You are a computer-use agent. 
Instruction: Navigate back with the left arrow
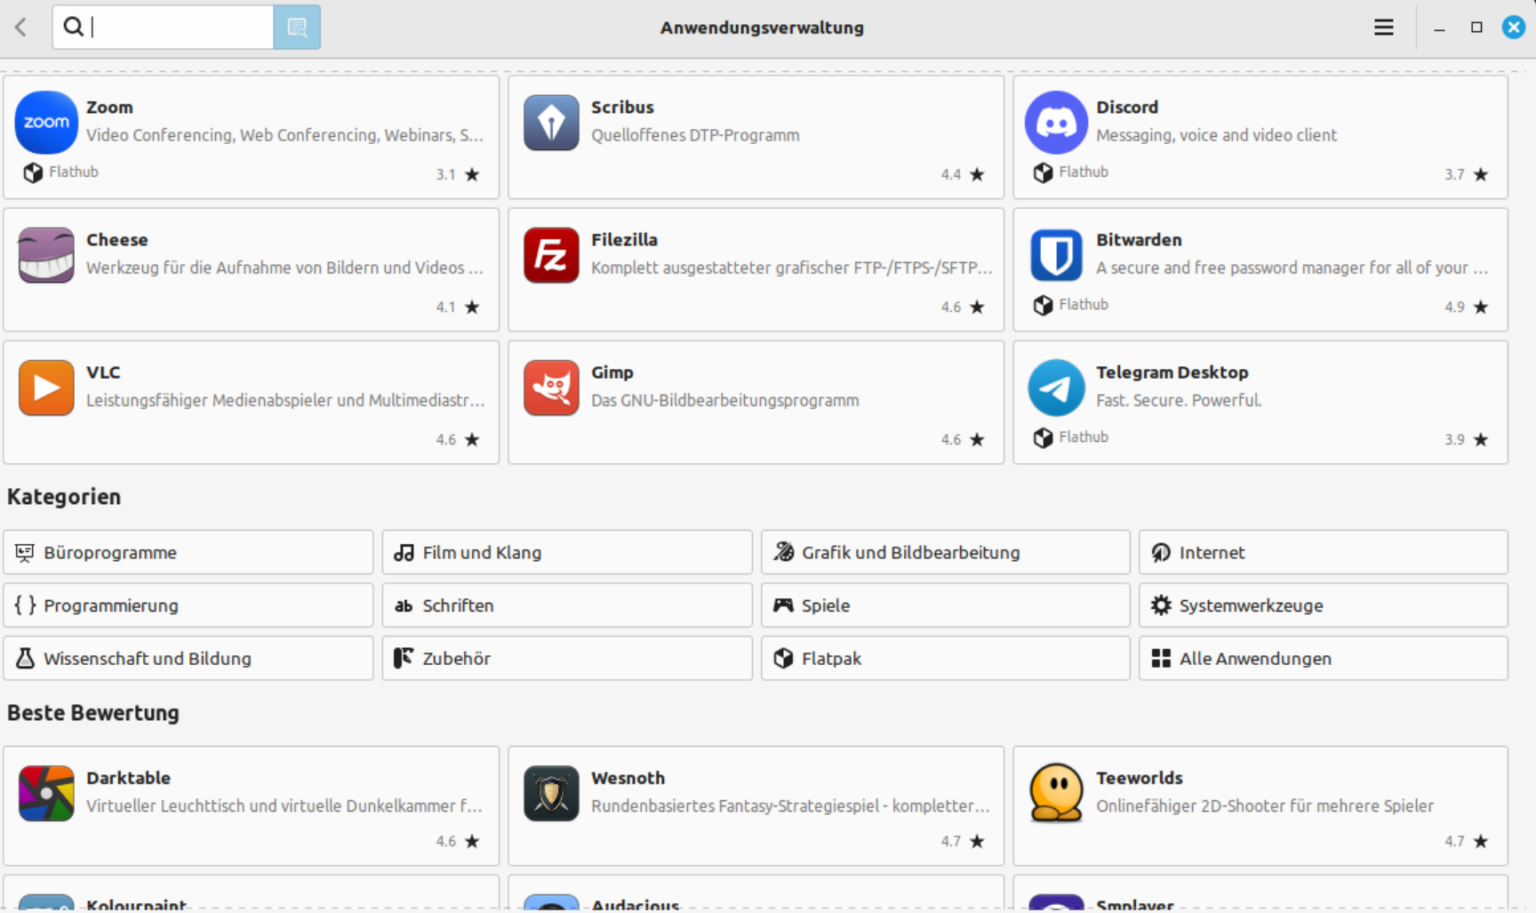pyautogui.click(x=20, y=27)
